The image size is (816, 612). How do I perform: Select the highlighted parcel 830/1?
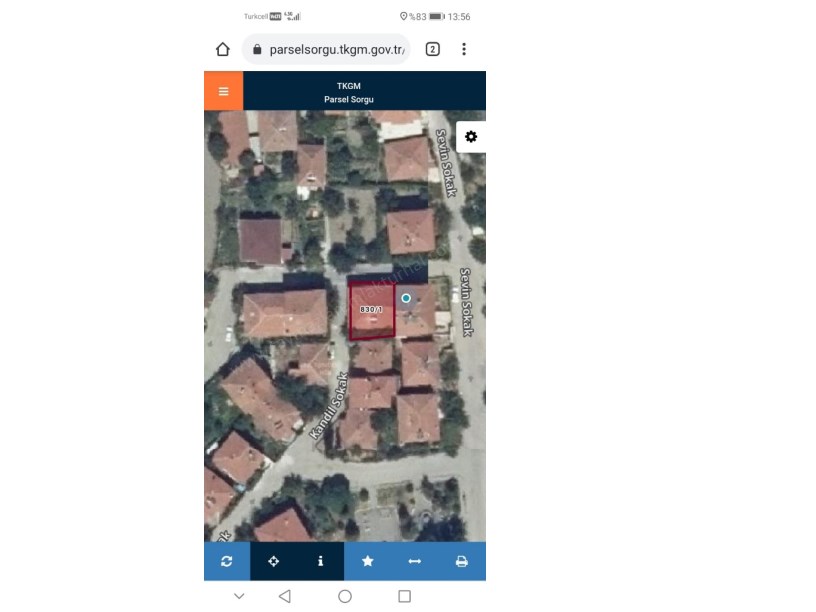[x=371, y=311]
